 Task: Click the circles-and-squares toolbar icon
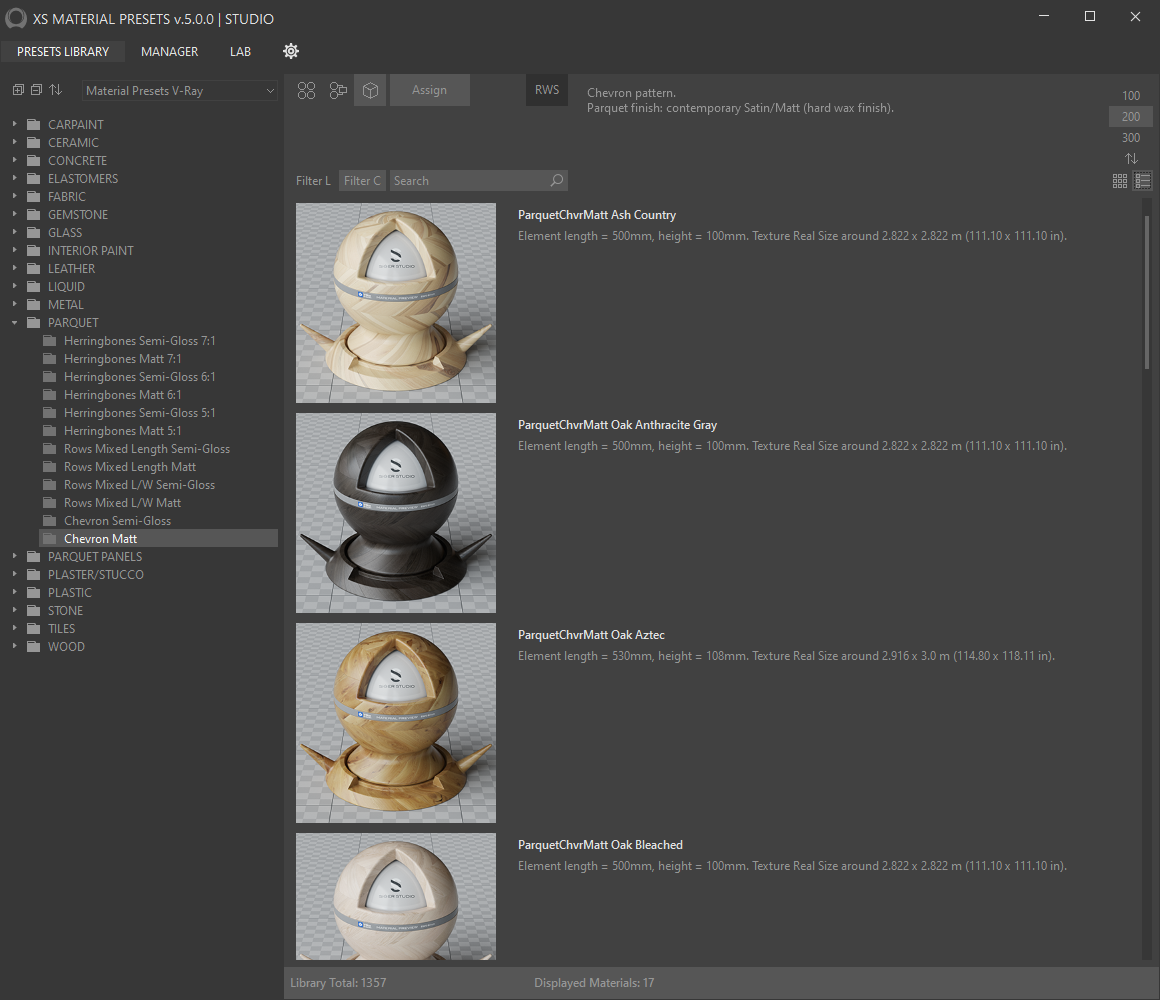pos(338,90)
